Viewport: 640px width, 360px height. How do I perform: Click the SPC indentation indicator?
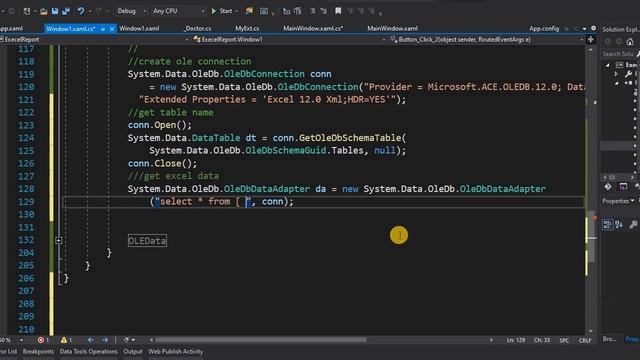click(564, 340)
